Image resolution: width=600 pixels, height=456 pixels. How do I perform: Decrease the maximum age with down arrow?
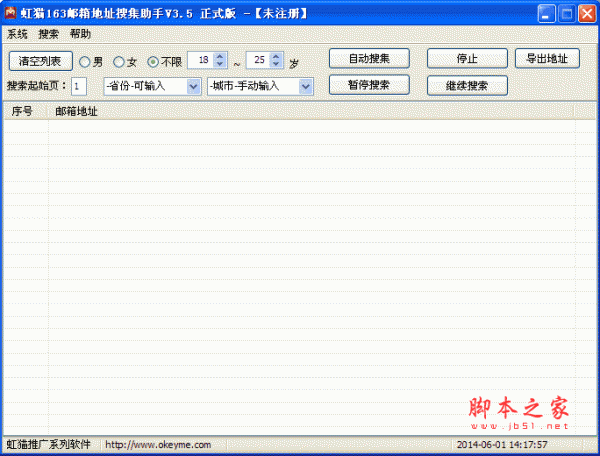(x=276, y=64)
